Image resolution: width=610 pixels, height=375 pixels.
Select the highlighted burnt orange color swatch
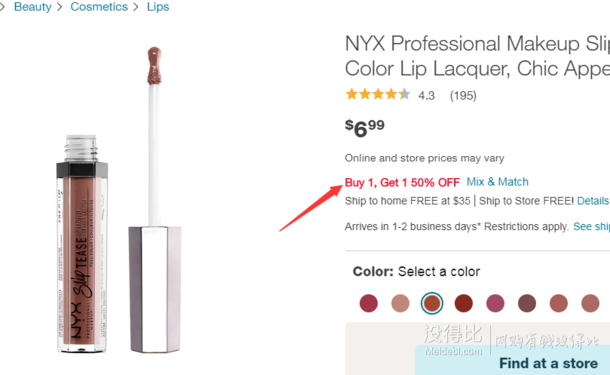tap(432, 303)
